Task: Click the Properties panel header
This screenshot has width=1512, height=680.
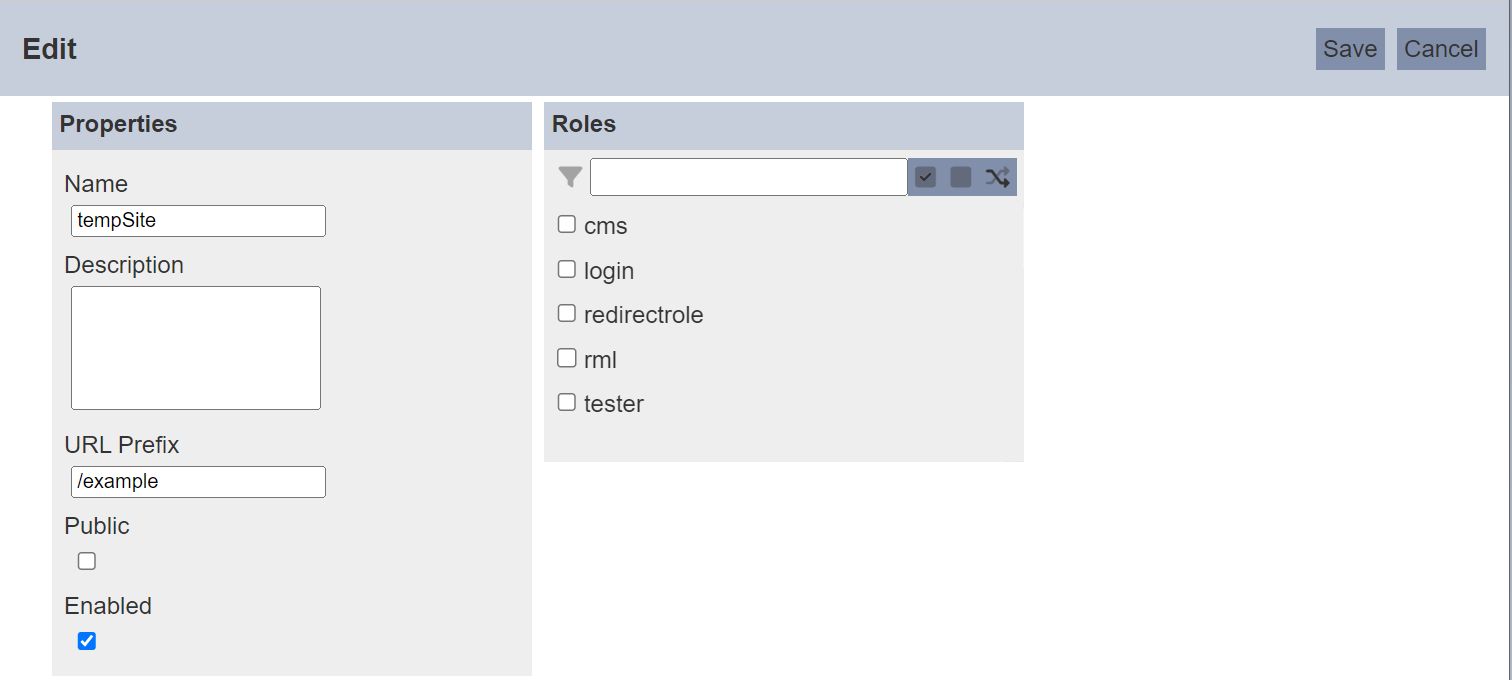Action: pos(292,125)
